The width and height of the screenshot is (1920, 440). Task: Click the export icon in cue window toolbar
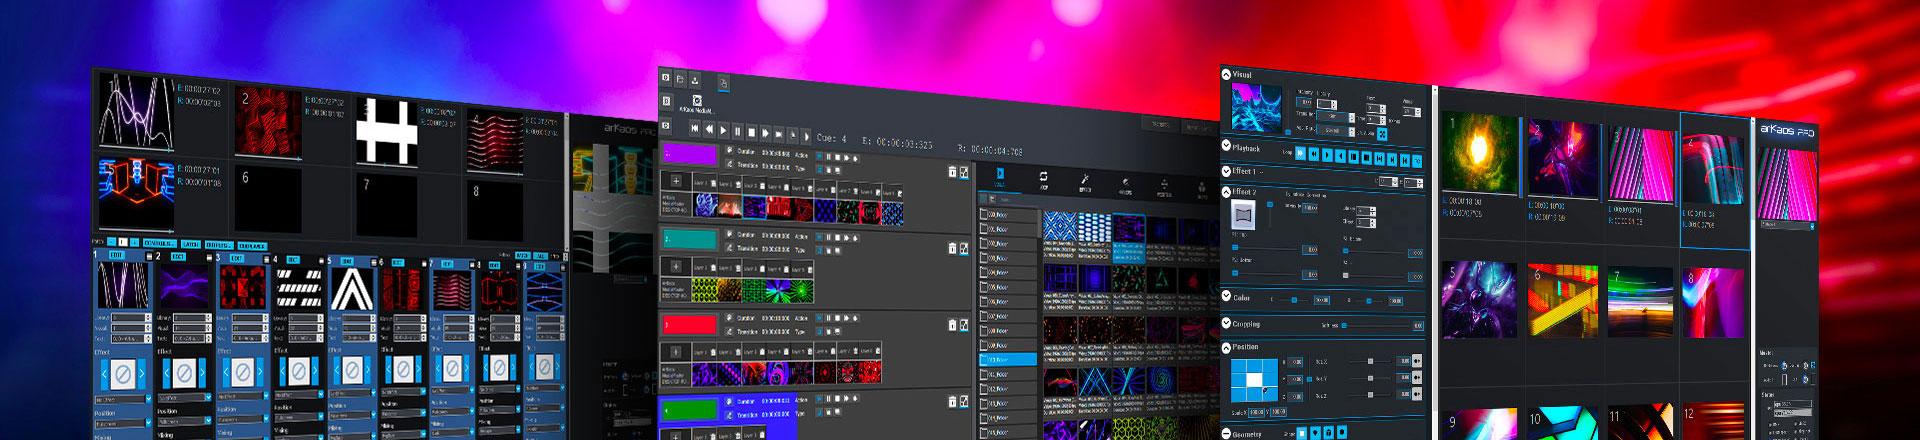pos(695,79)
